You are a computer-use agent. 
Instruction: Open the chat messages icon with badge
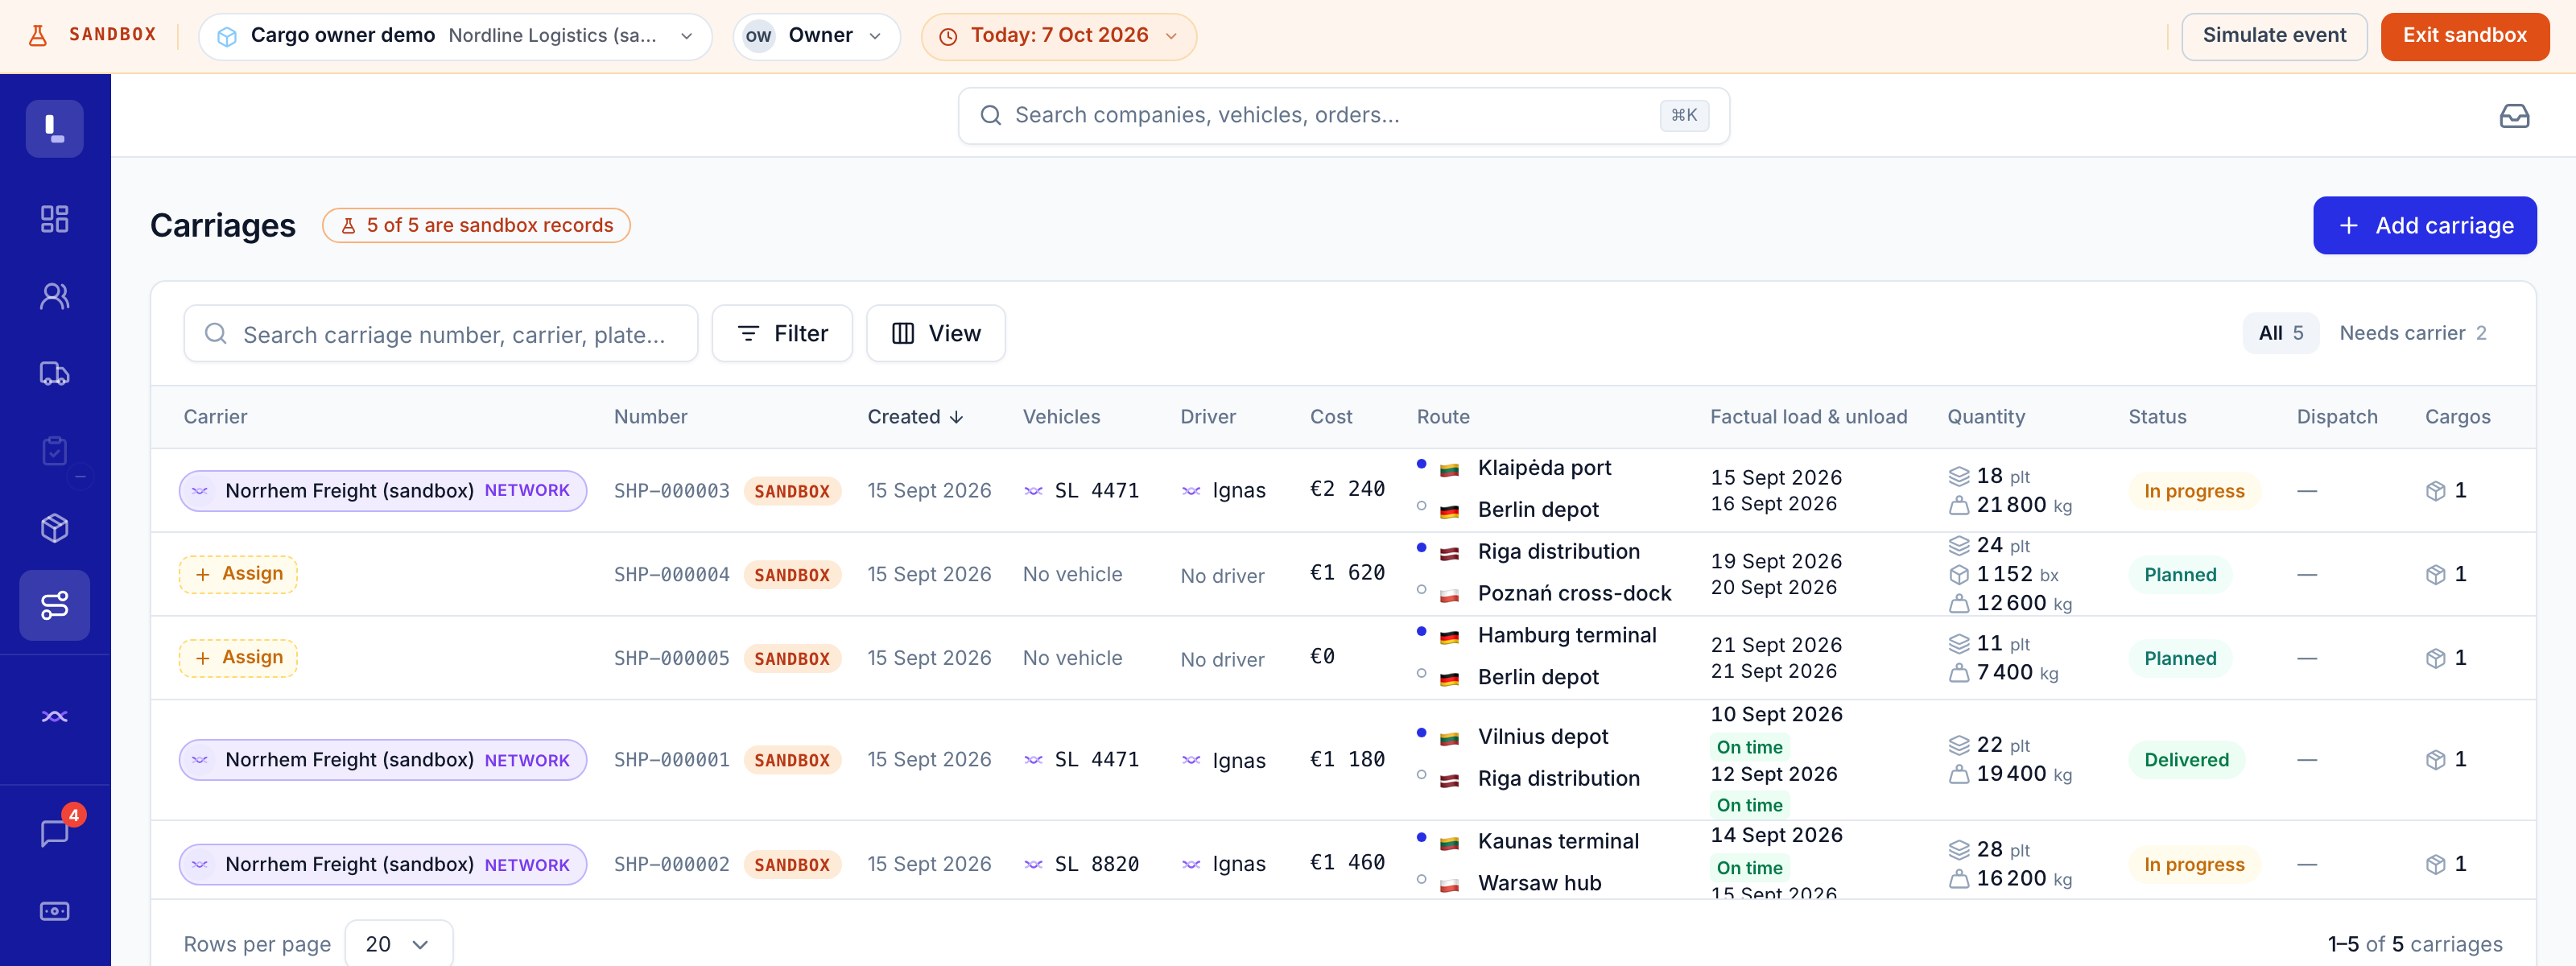(54, 833)
